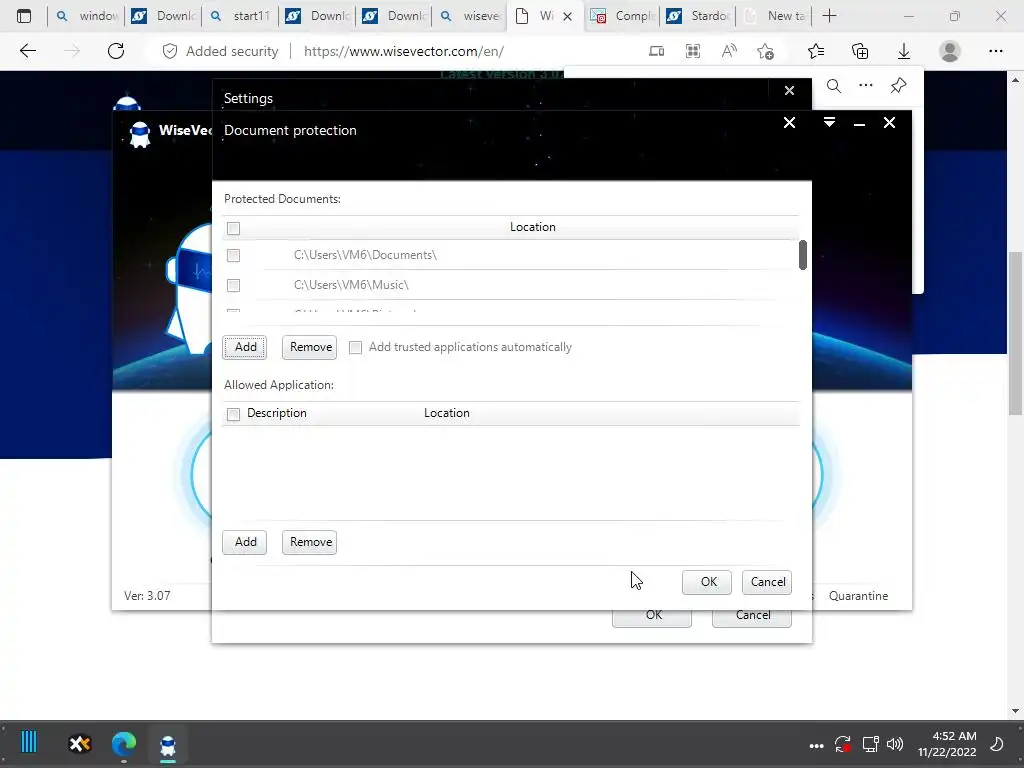Pin the downloads panel
1024x768 pixels.
pos(899,86)
